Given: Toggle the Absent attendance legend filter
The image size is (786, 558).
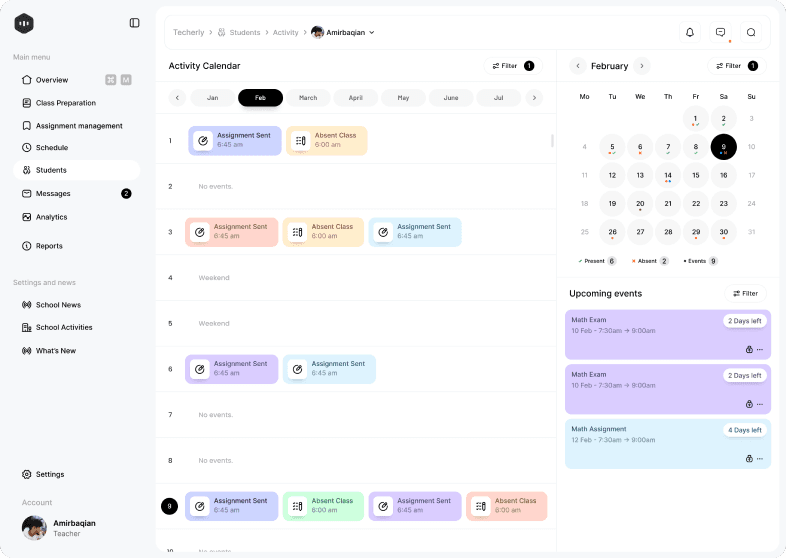Looking at the screenshot, I should click(650, 261).
